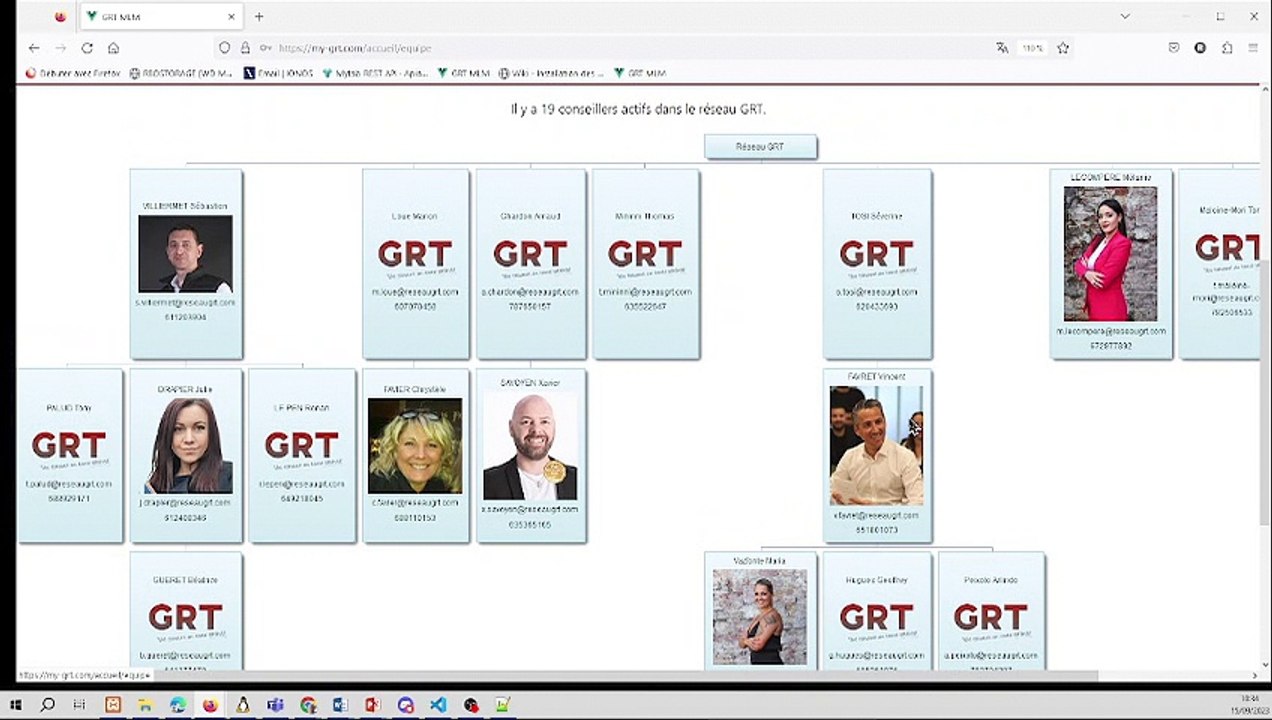The height and width of the screenshot is (720, 1272).
Task: Select the LE PEN Ronan advisor card
Action: pyautogui.click(x=301, y=455)
